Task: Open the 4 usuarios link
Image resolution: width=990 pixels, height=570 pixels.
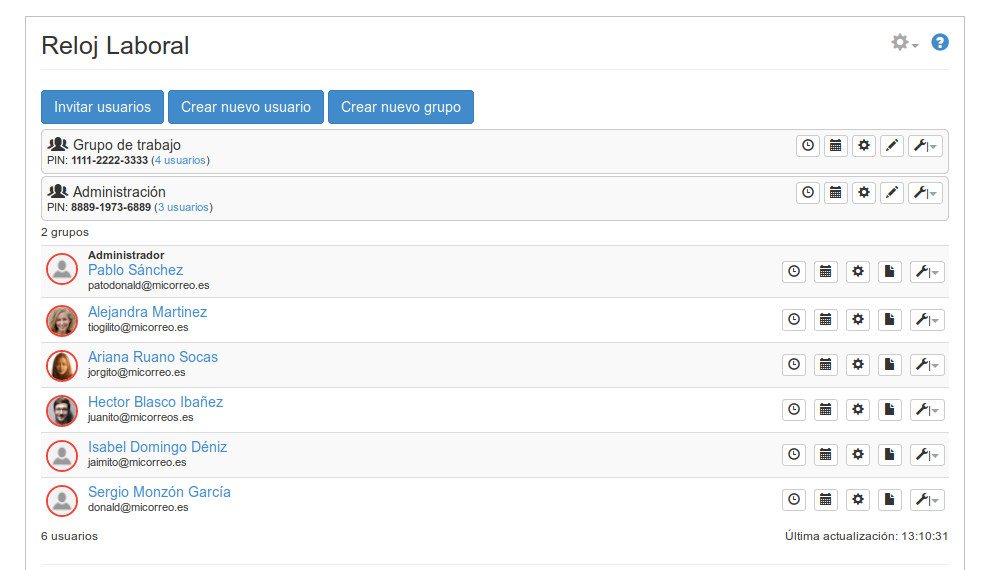Action: coord(180,160)
